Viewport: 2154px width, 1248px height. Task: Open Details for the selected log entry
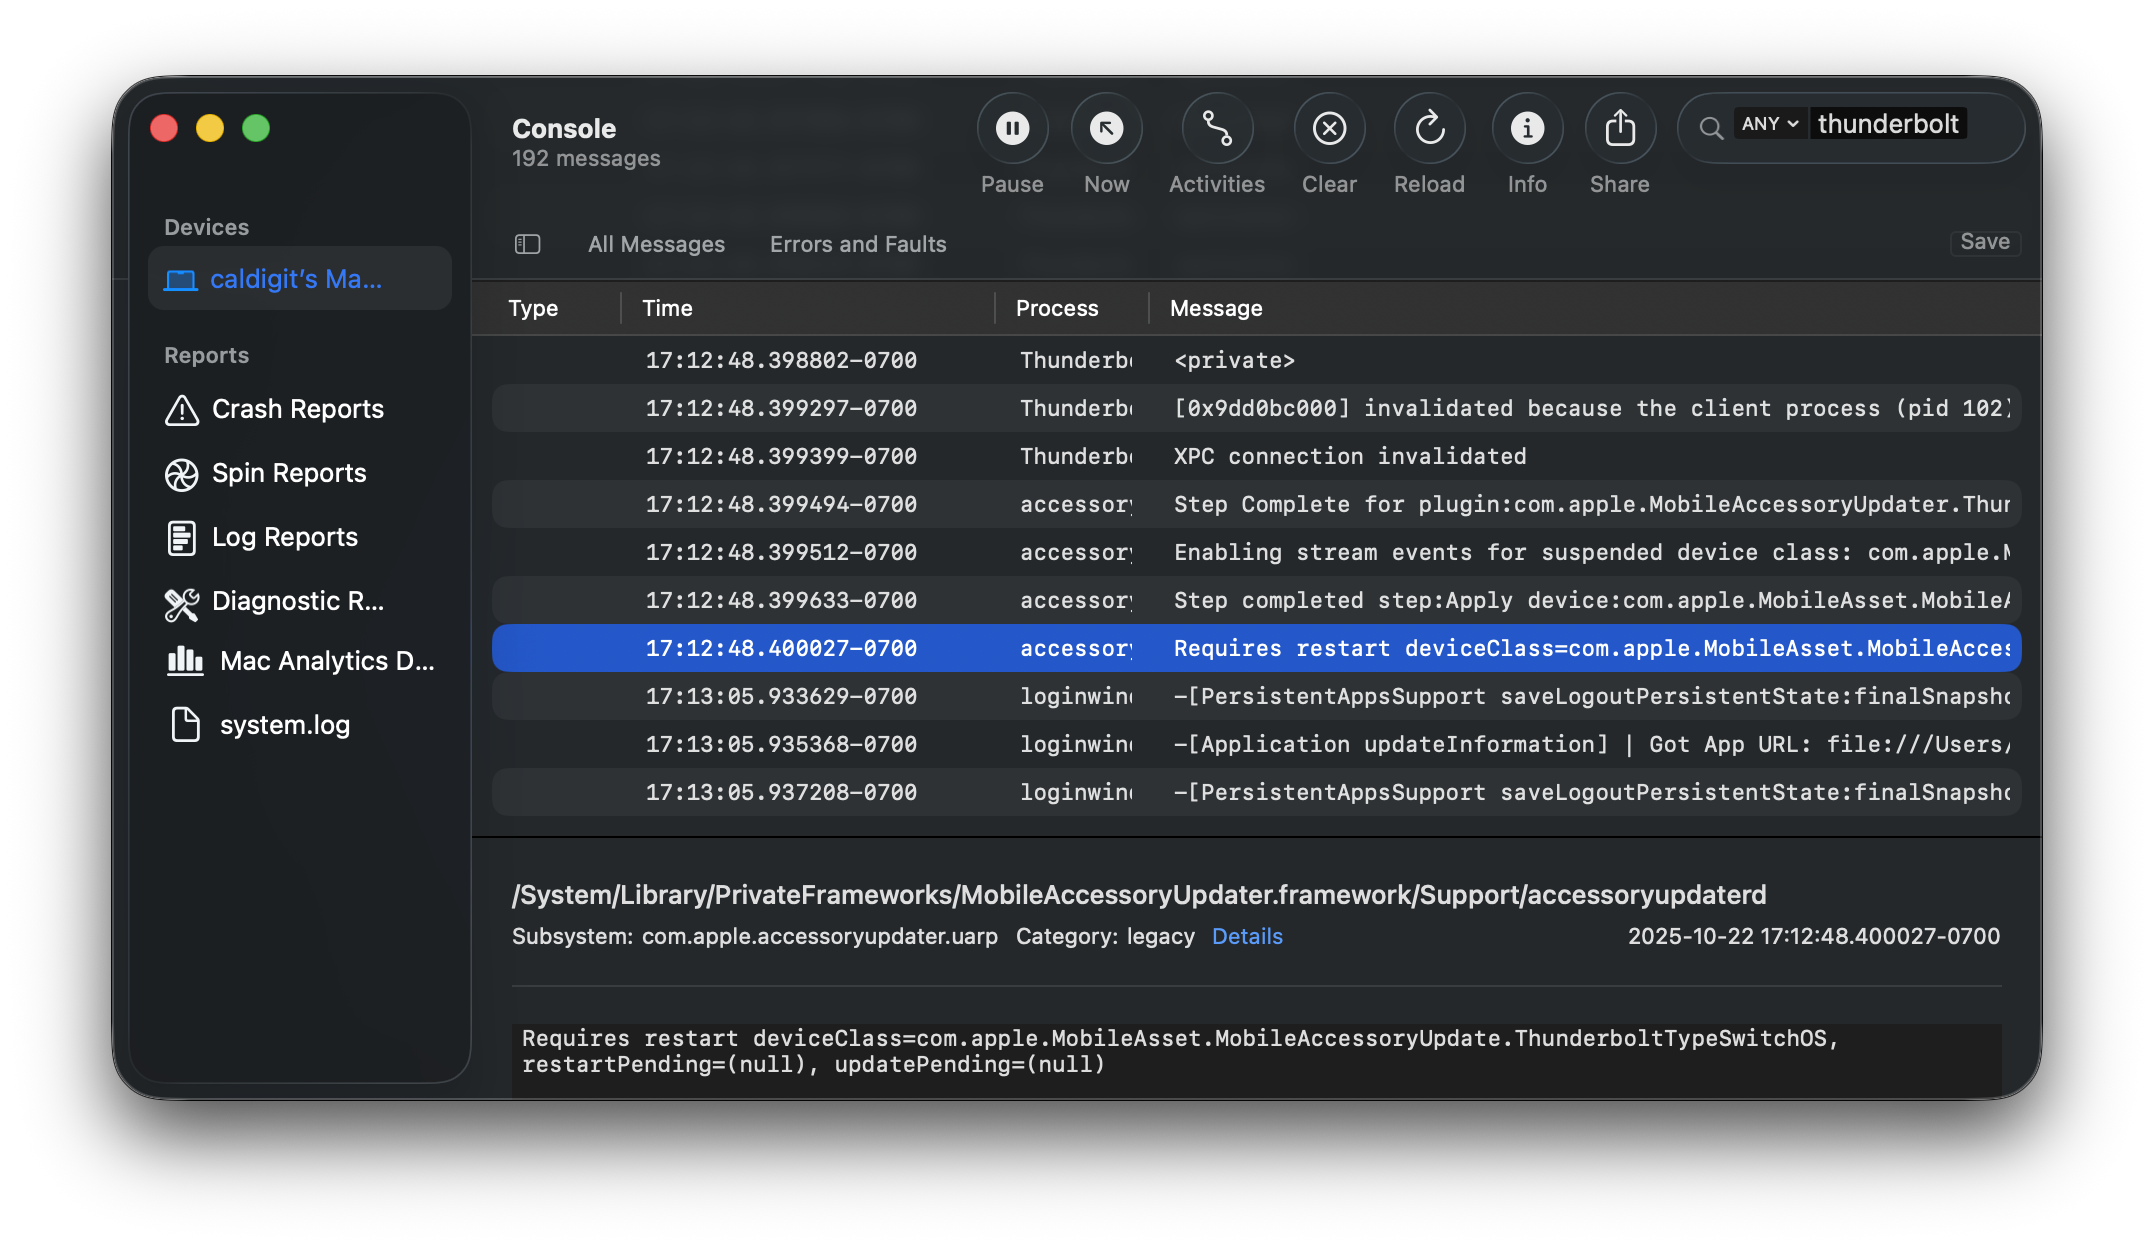[1247, 936]
